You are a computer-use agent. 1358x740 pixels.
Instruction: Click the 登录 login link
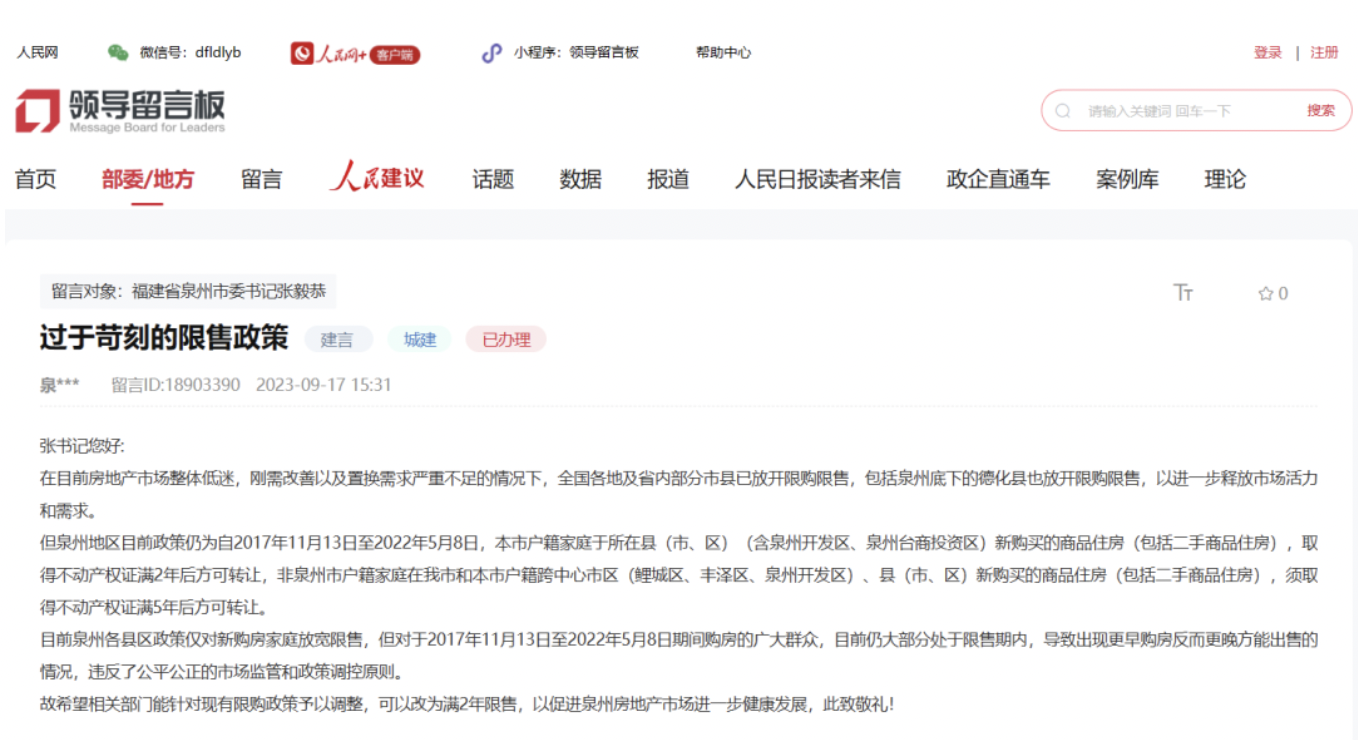tap(1267, 53)
